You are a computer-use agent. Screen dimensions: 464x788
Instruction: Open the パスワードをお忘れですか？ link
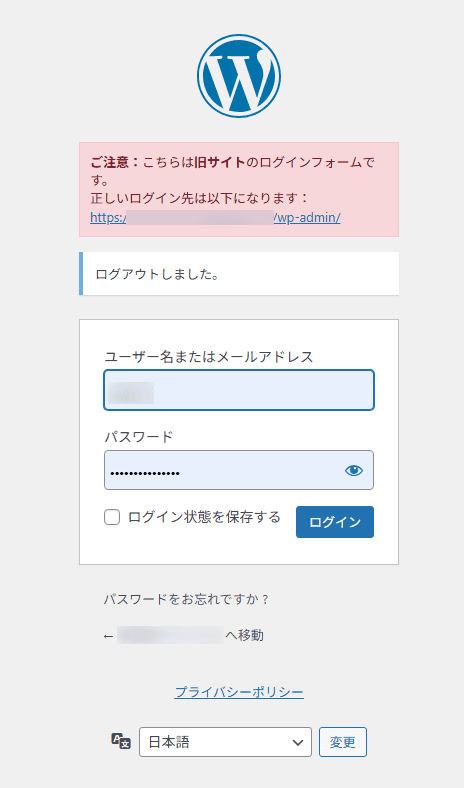(x=187, y=599)
